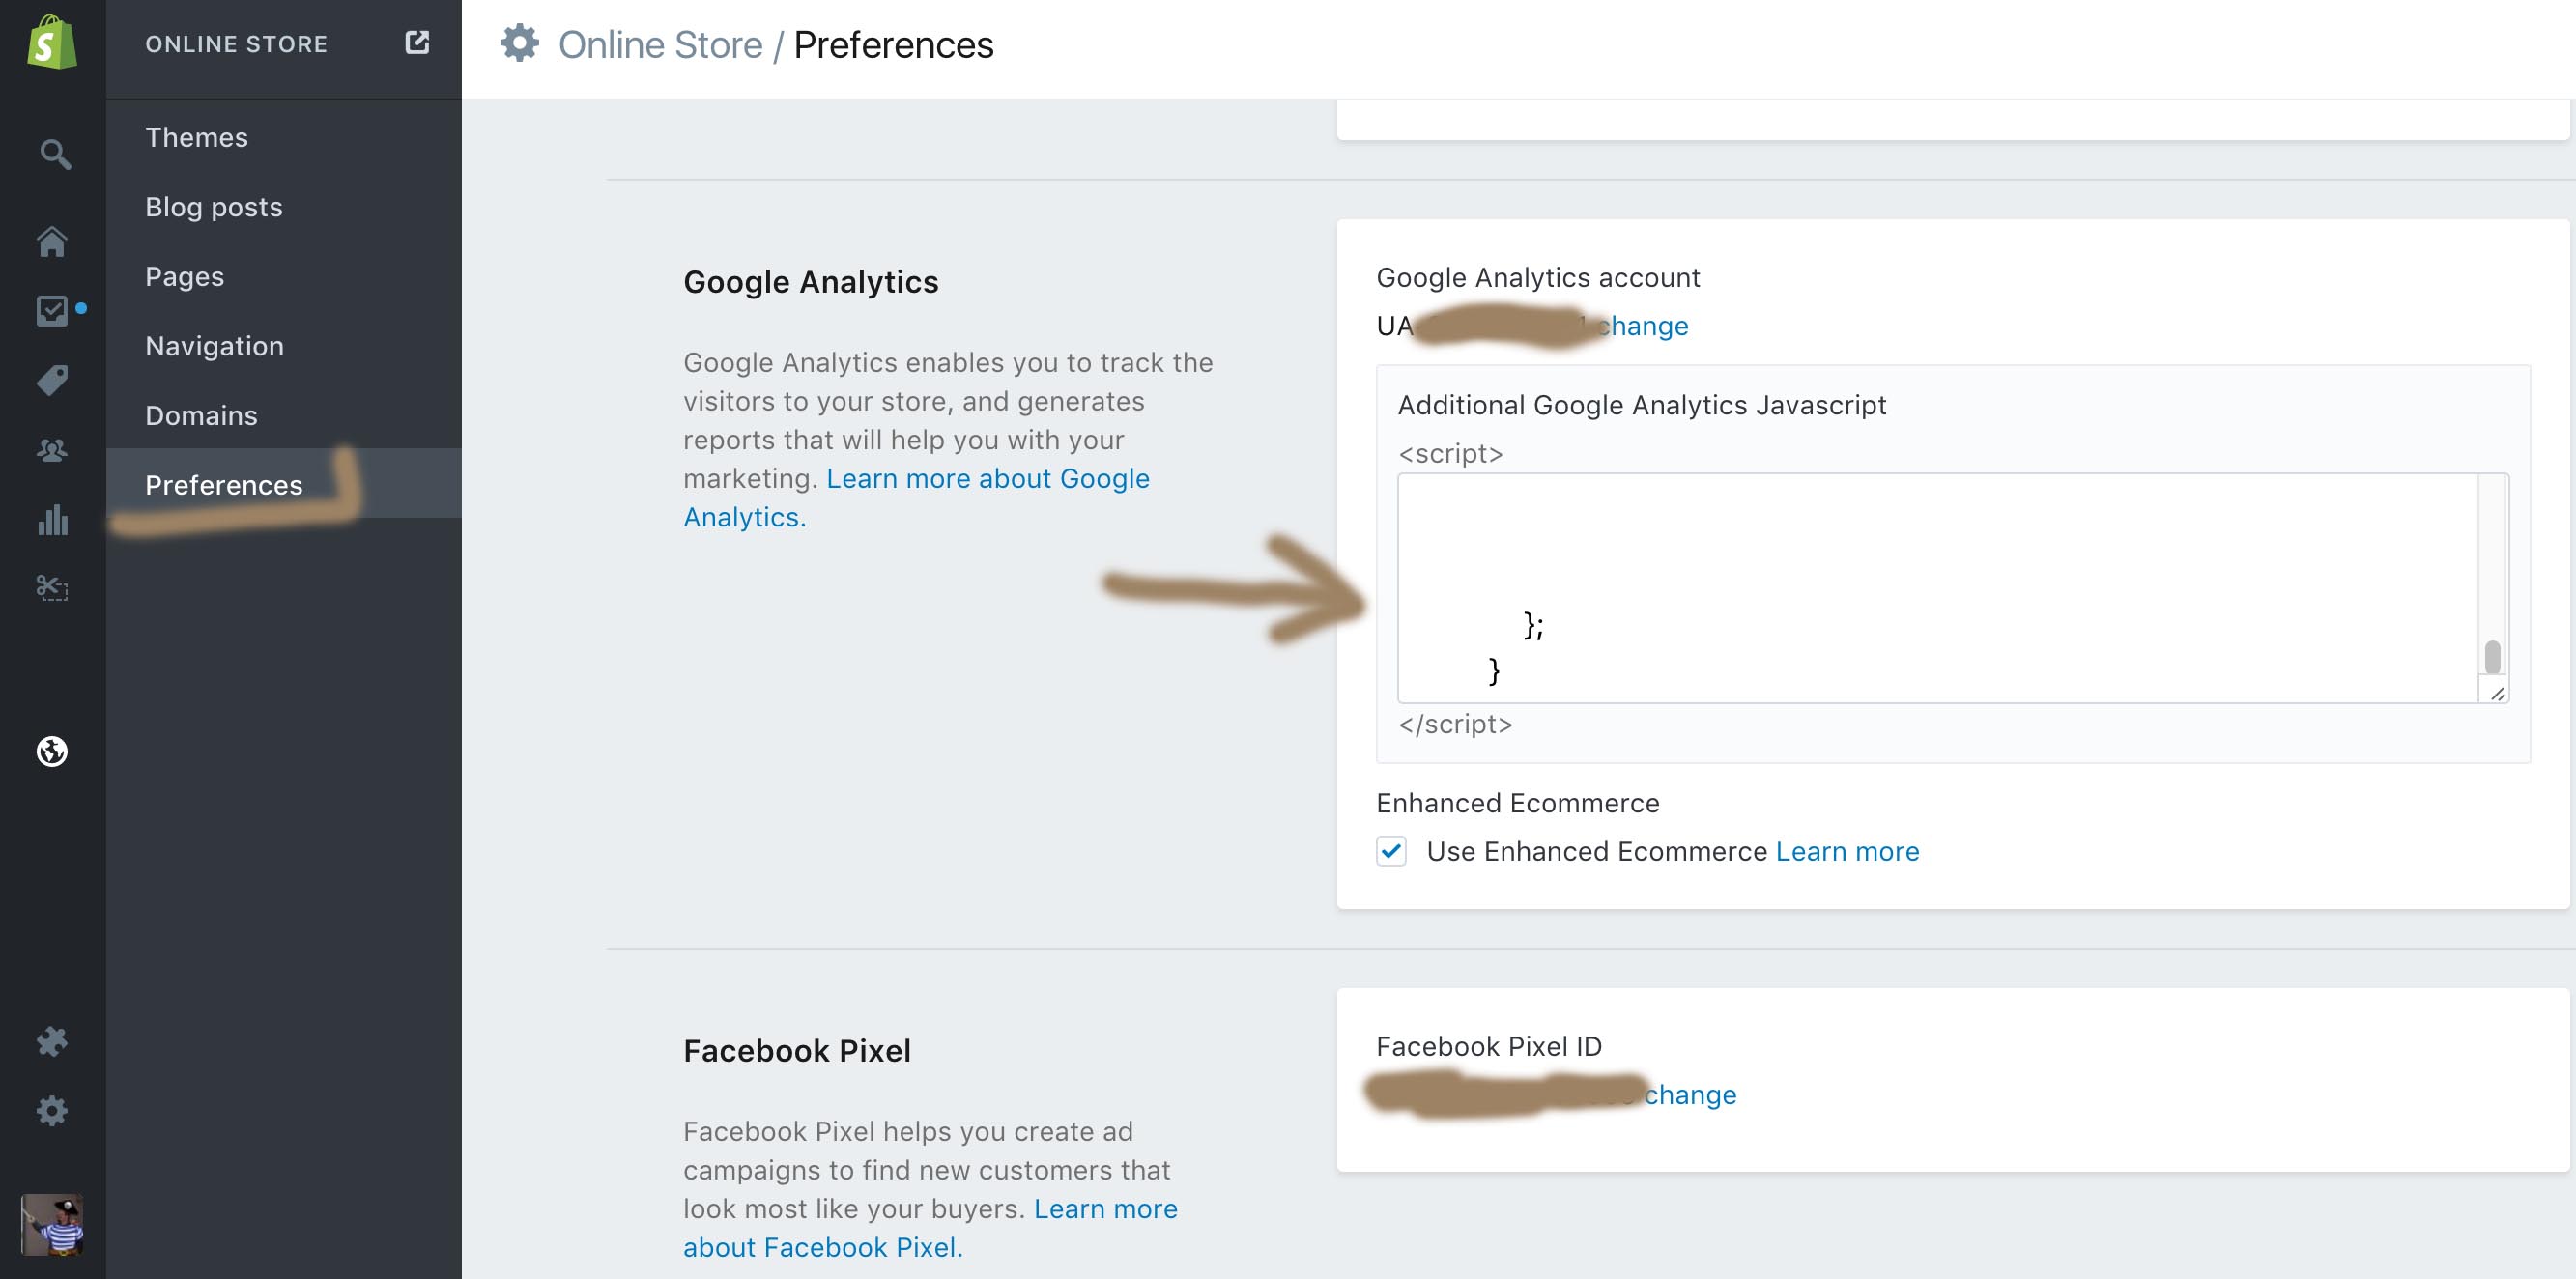Open Discounts scissors icon
The width and height of the screenshot is (2576, 1279).
(x=52, y=588)
